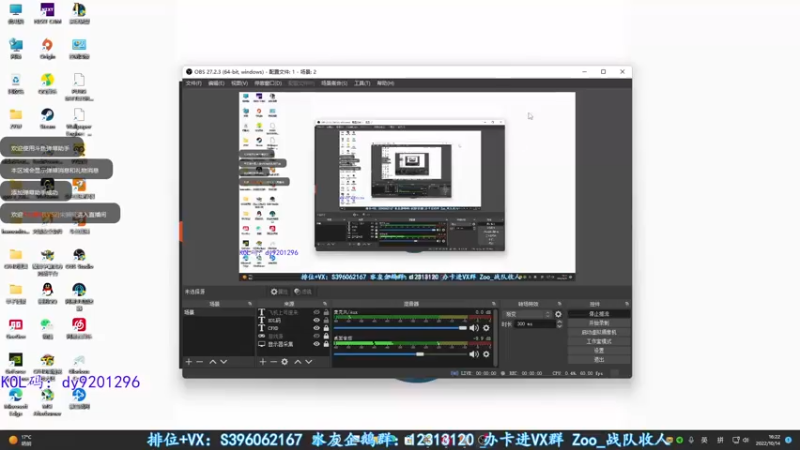This screenshot has width=800, height=450.
Task: Open the 文件(F) menu
Action: pos(193,83)
